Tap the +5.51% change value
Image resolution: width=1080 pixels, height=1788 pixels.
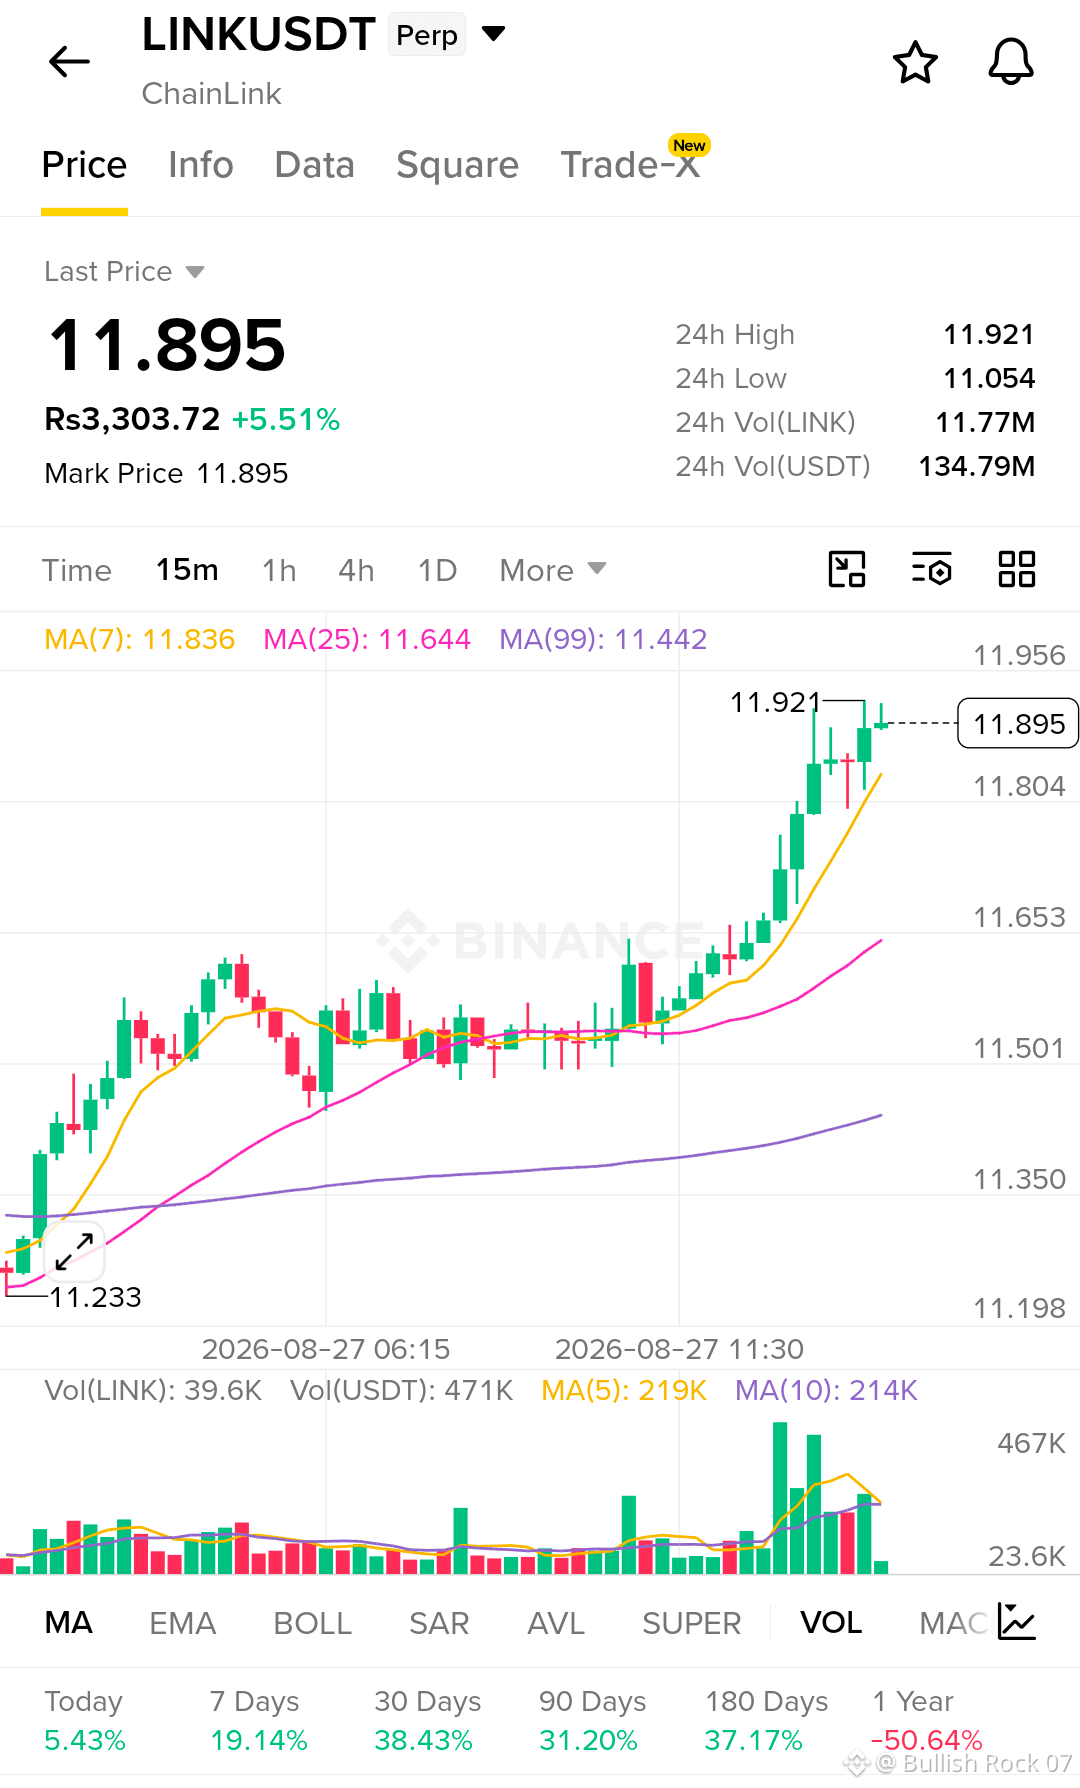coord(286,419)
